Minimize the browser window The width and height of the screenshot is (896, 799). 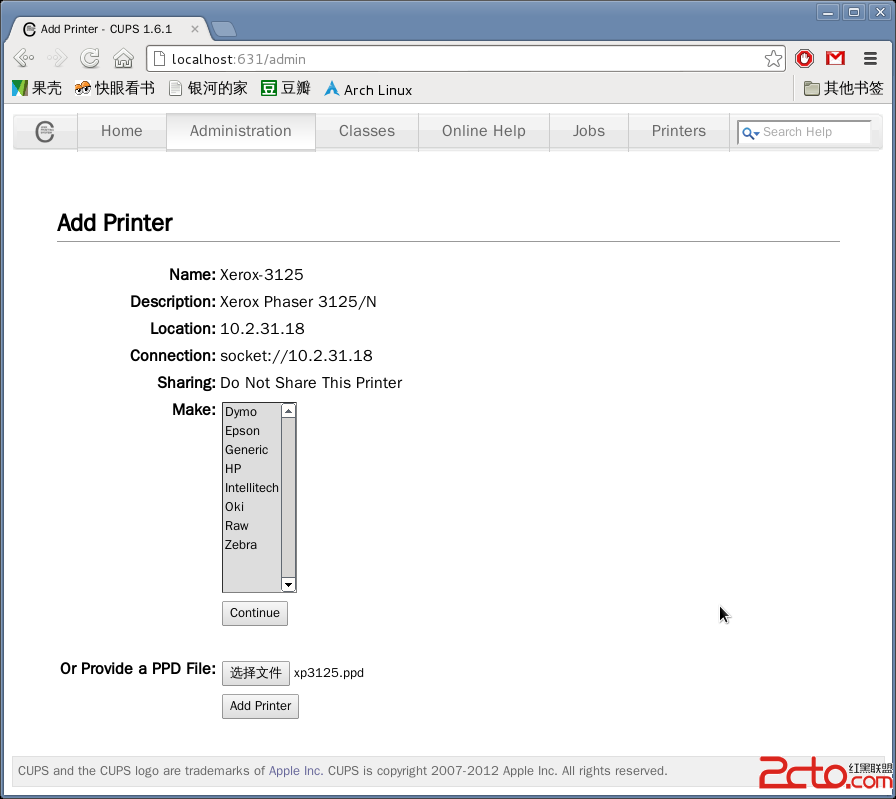tap(827, 12)
